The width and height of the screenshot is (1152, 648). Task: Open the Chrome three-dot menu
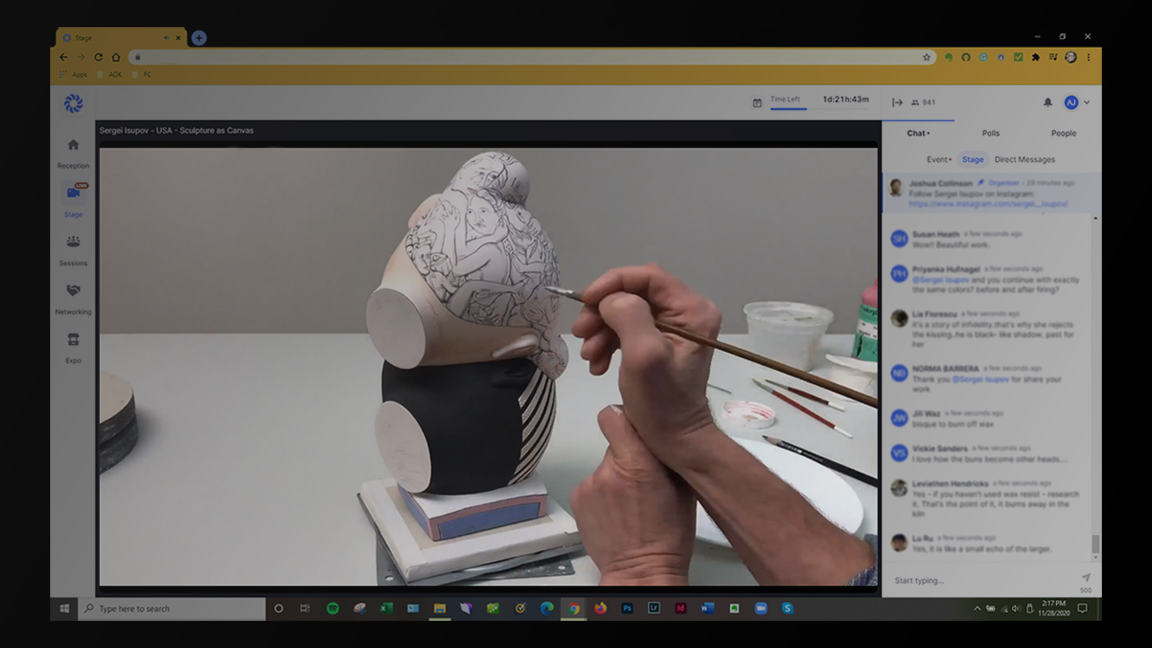coord(1088,57)
